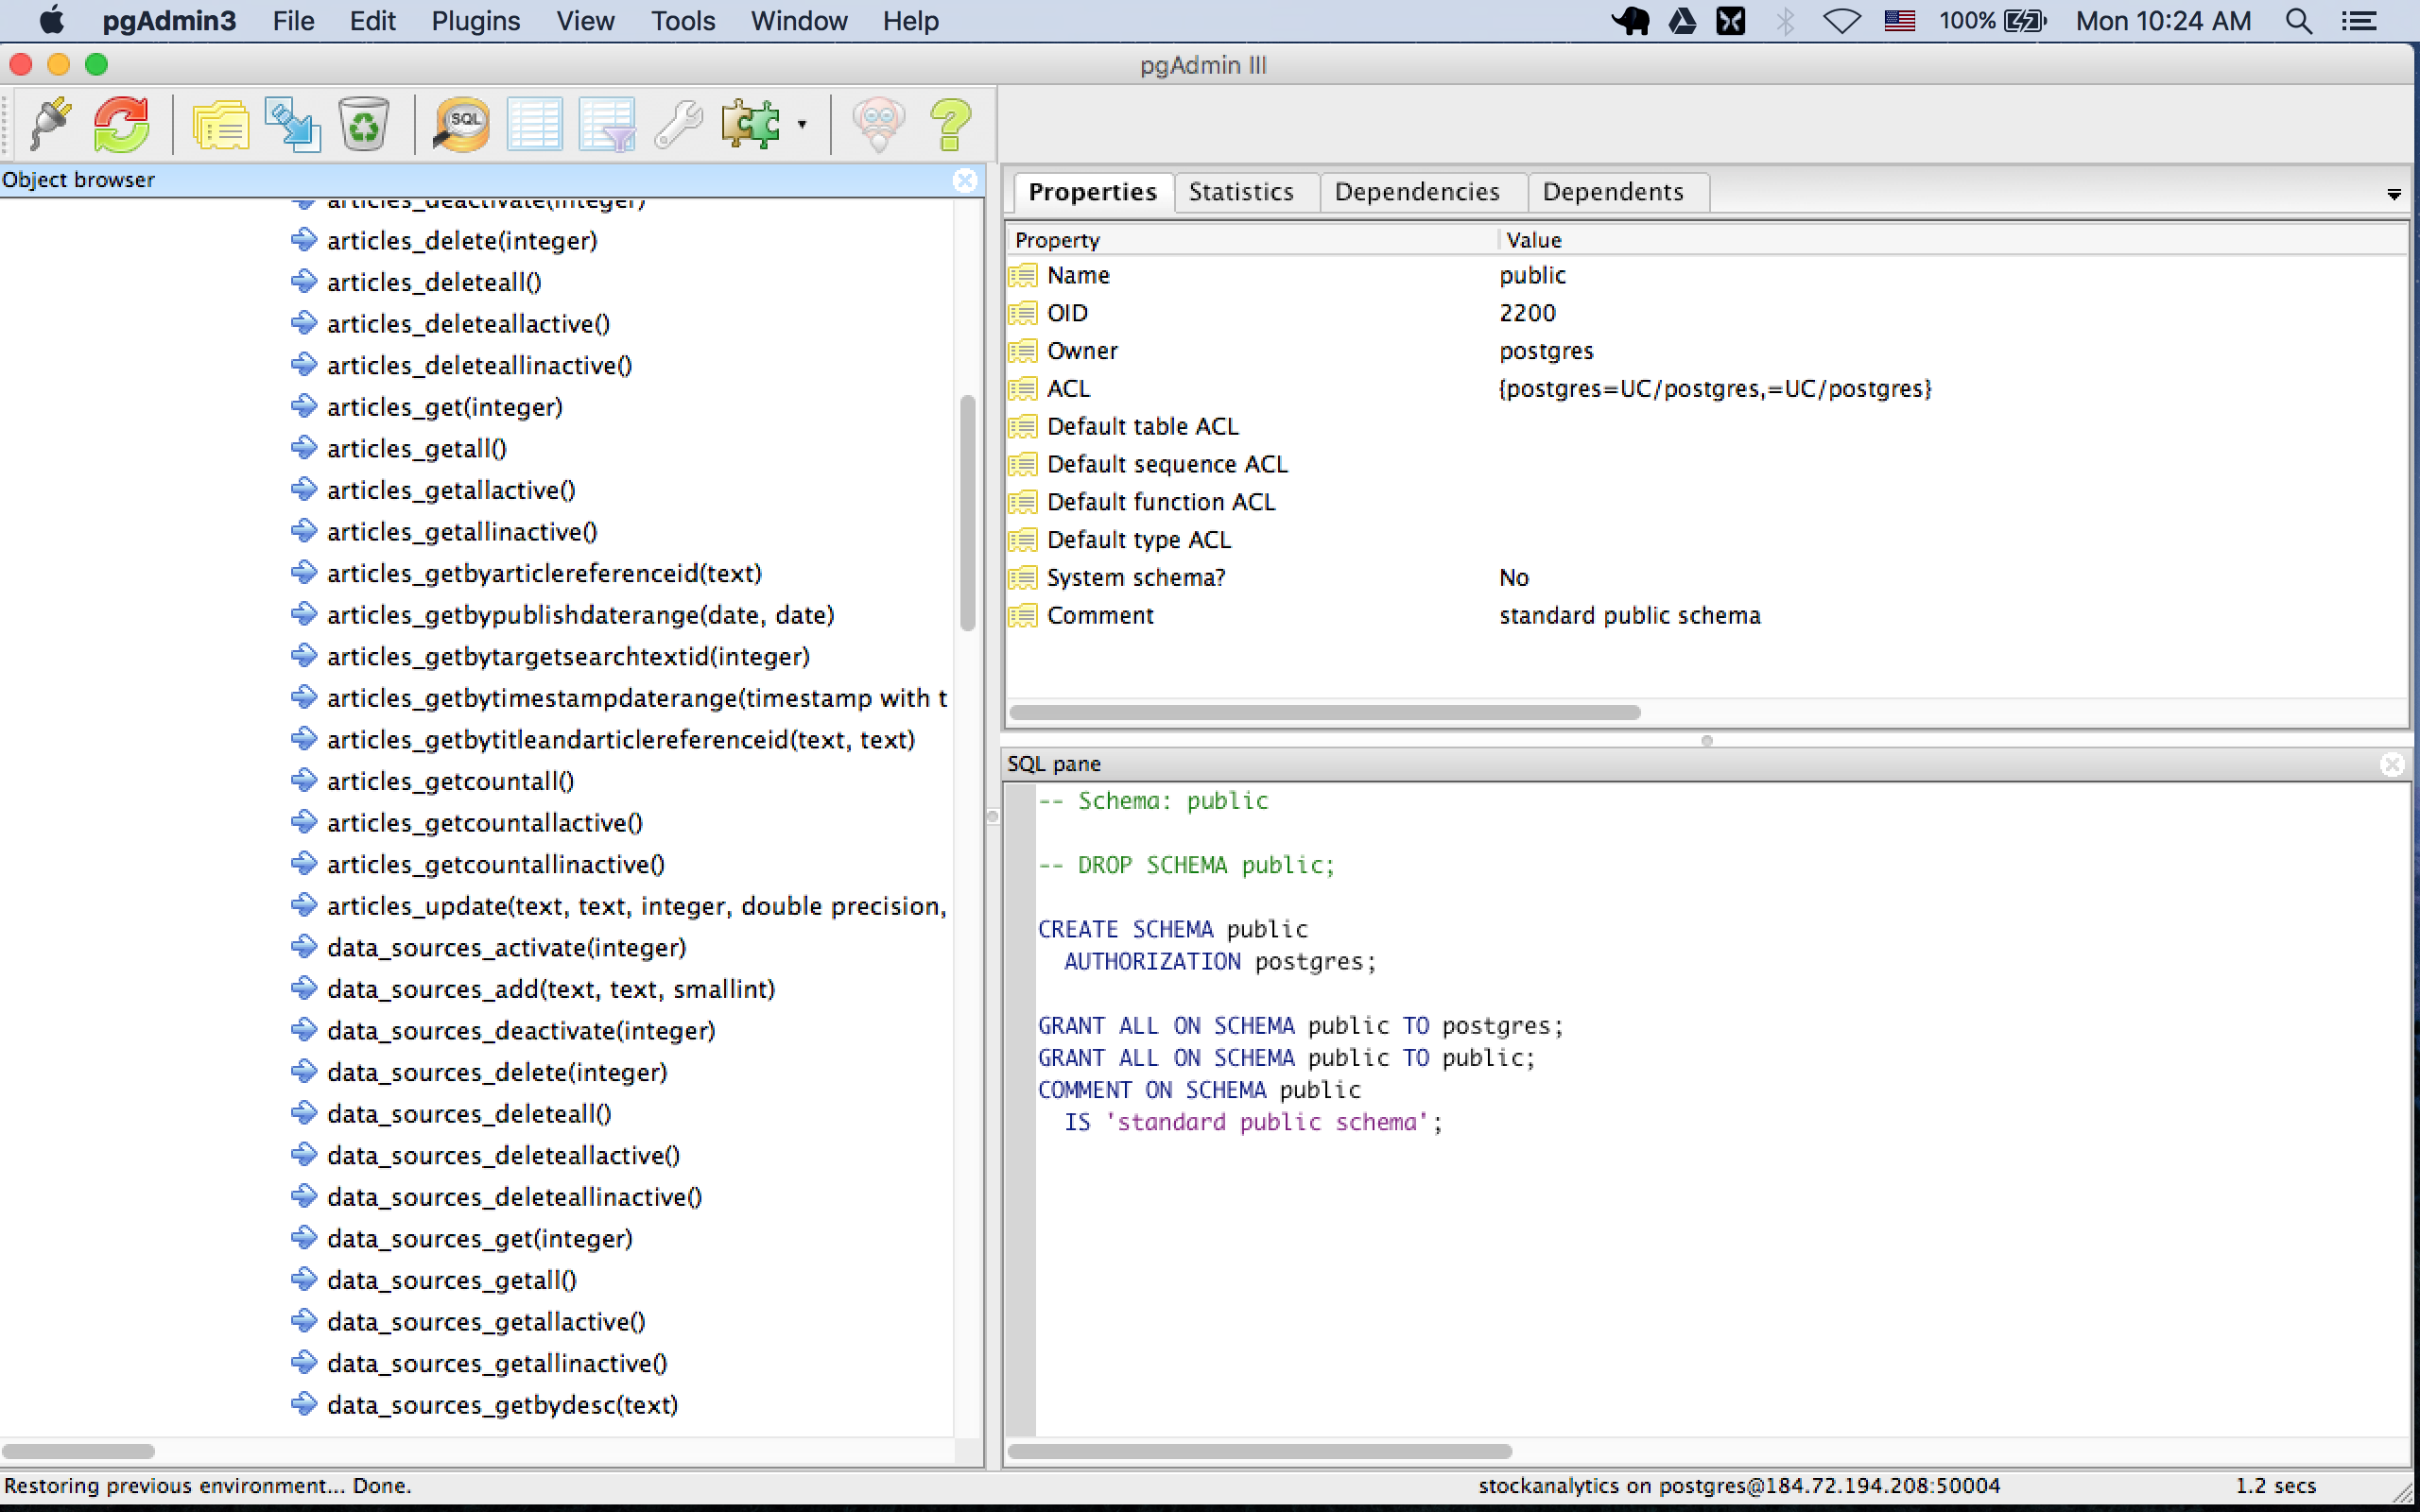
Task: Click the Create new object icon
Action: 292,124
